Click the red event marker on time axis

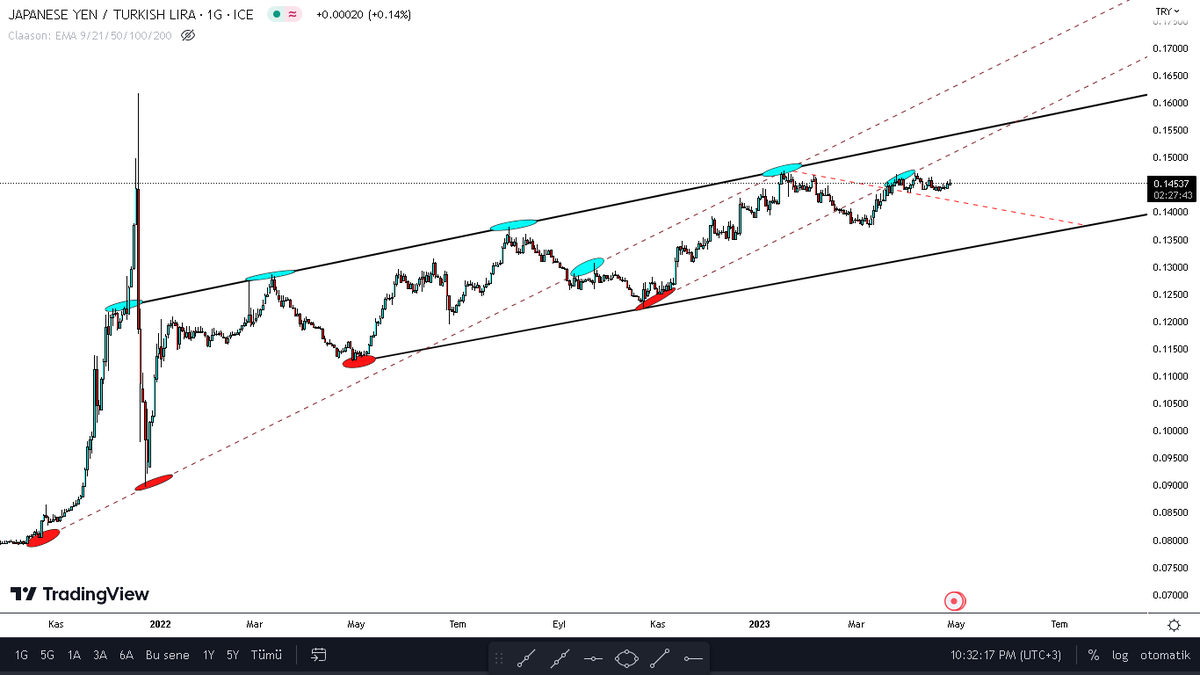(955, 601)
